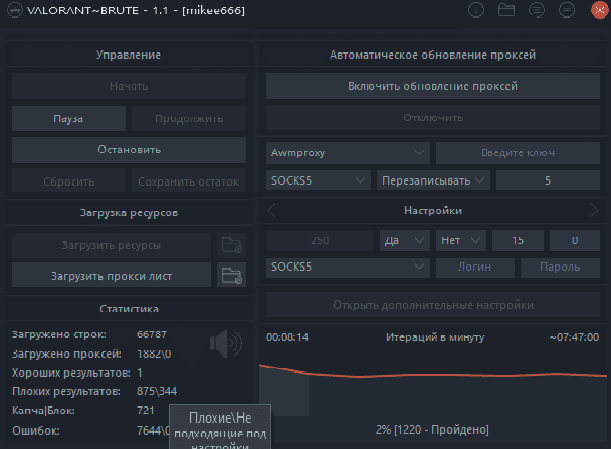Toggle the sound speaker icon in statistics

tap(226, 343)
